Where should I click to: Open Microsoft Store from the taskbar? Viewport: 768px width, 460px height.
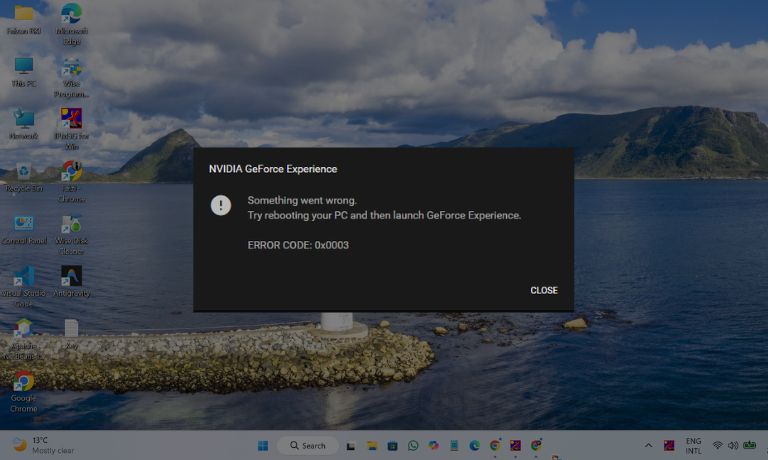pos(392,446)
